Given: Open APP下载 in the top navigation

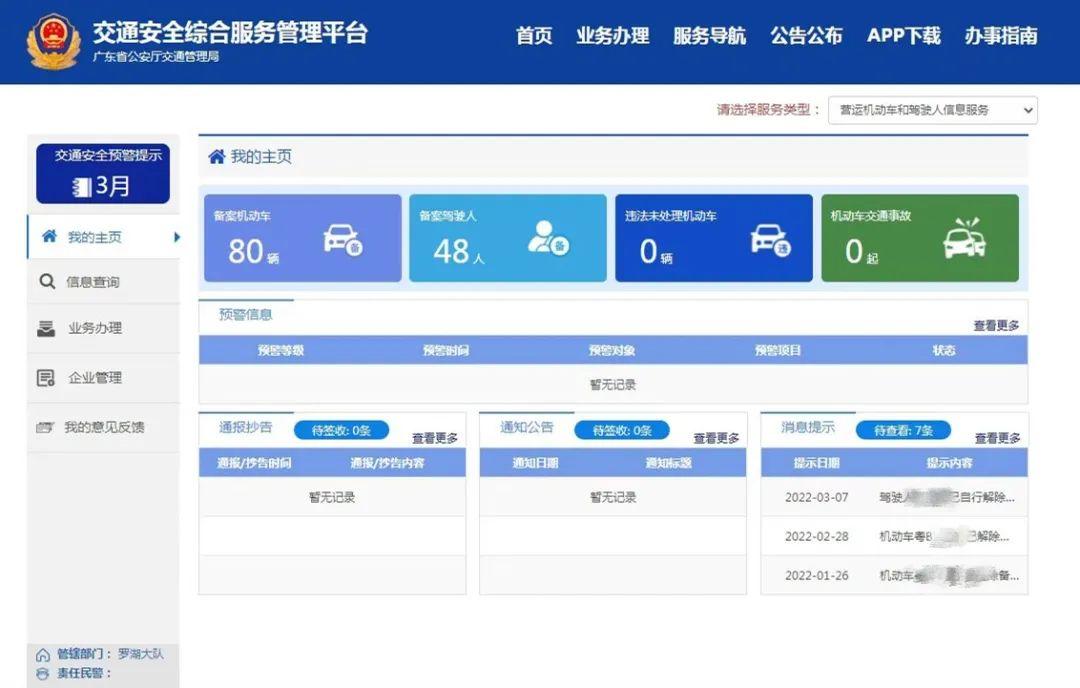Looking at the screenshot, I should (x=903, y=36).
